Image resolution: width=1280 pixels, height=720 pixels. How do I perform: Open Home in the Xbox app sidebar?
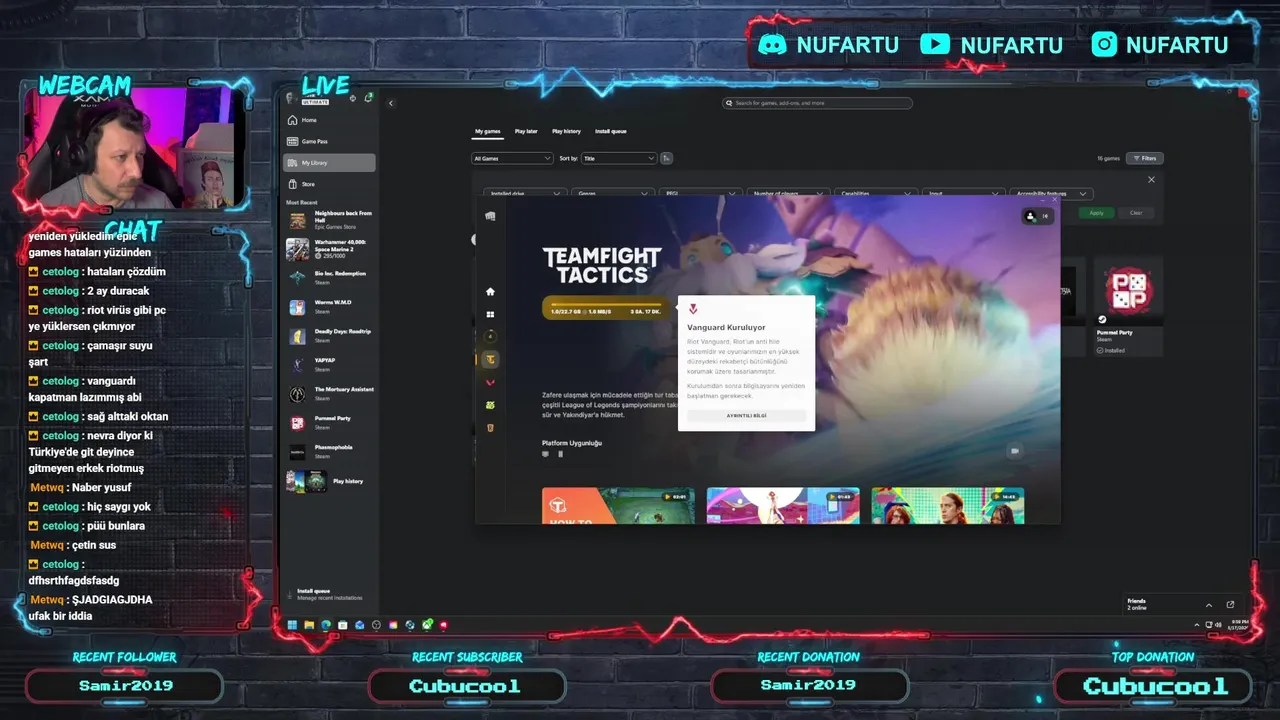pyautogui.click(x=329, y=120)
